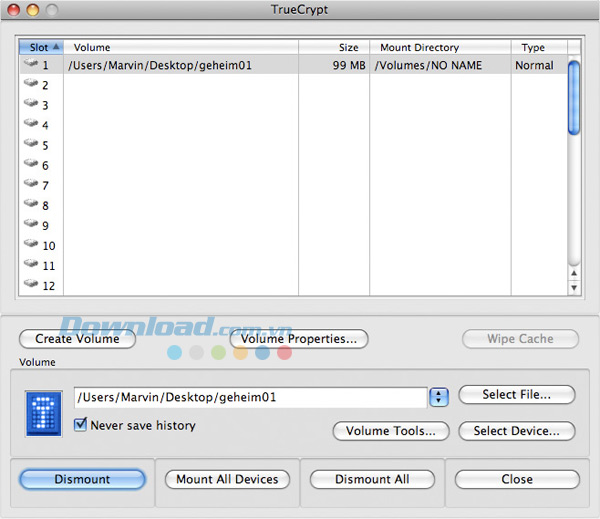The image size is (600, 519).
Task: Click the Volume column header
Action: tap(181, 47)
